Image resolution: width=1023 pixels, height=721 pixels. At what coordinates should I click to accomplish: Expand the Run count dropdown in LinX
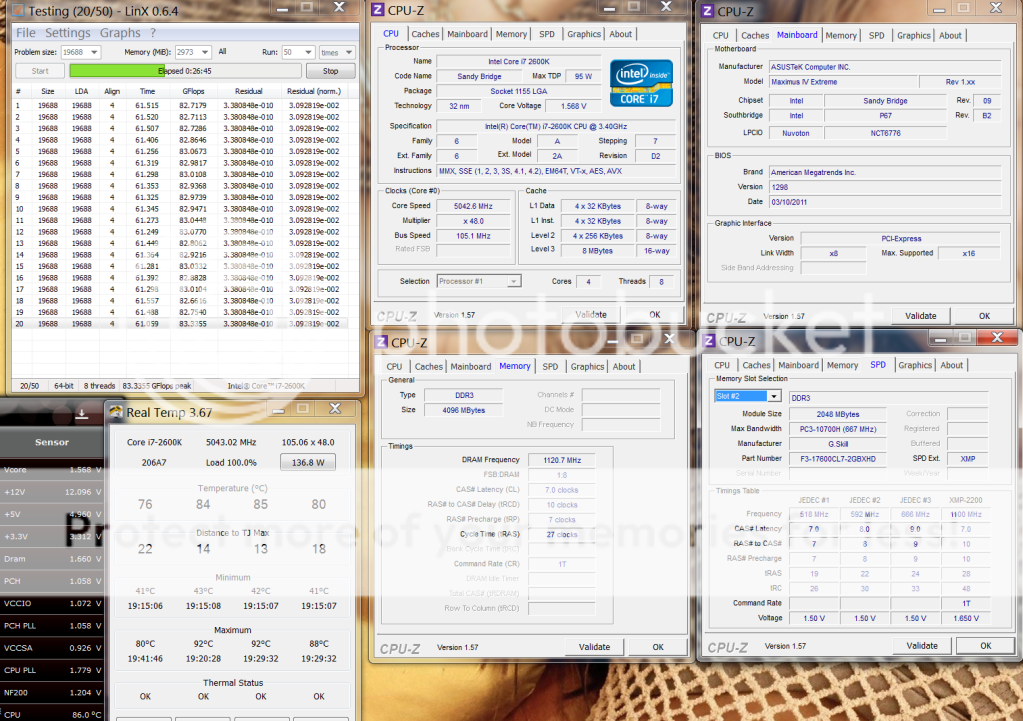(x=308, y=52)
